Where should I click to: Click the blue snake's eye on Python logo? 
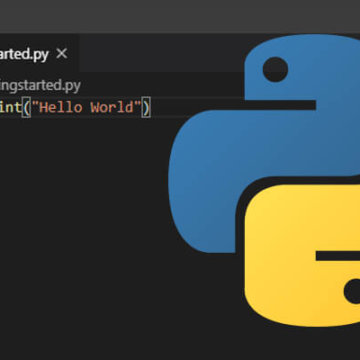coord(275,69)
